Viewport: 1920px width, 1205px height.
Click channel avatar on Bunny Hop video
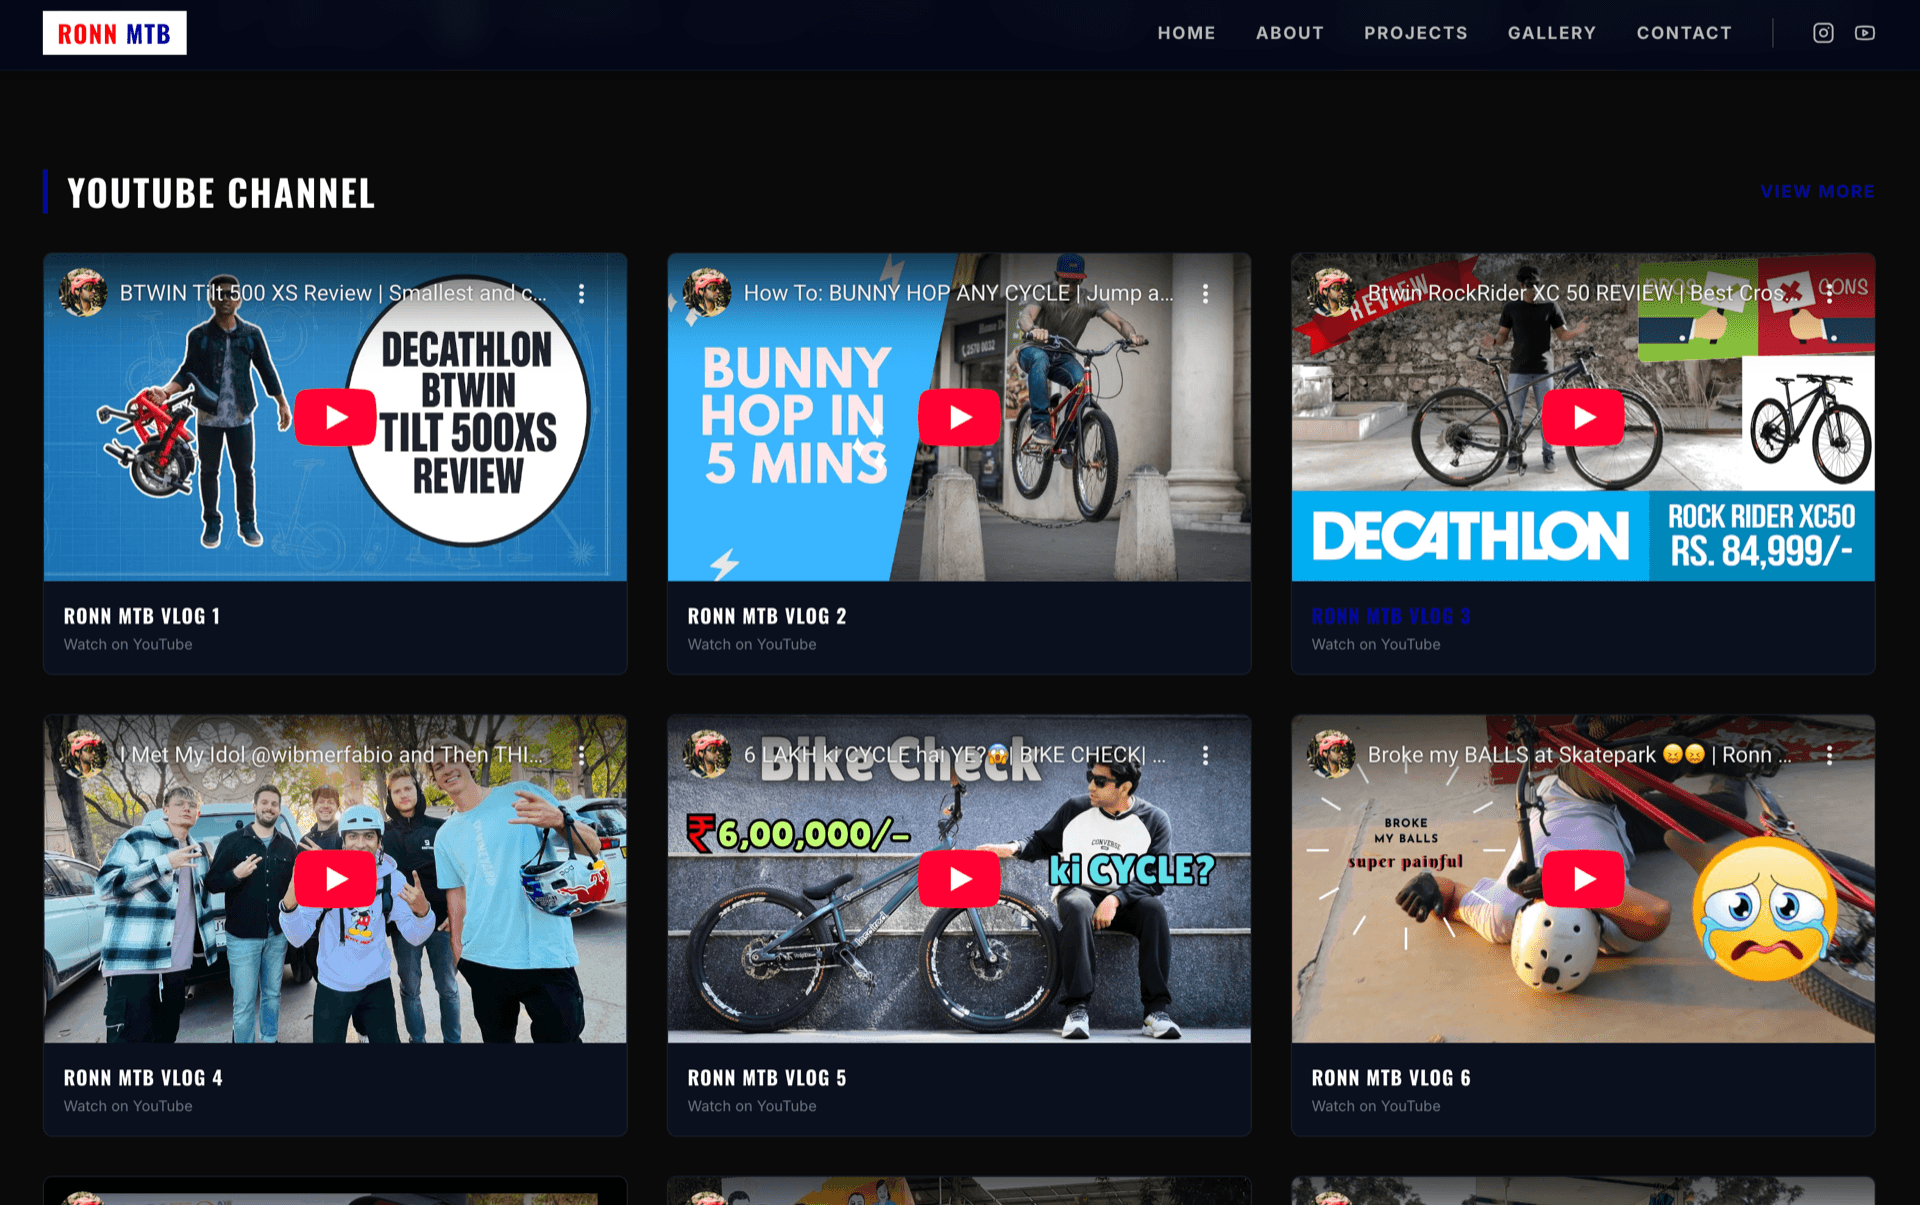coord(707,292)
